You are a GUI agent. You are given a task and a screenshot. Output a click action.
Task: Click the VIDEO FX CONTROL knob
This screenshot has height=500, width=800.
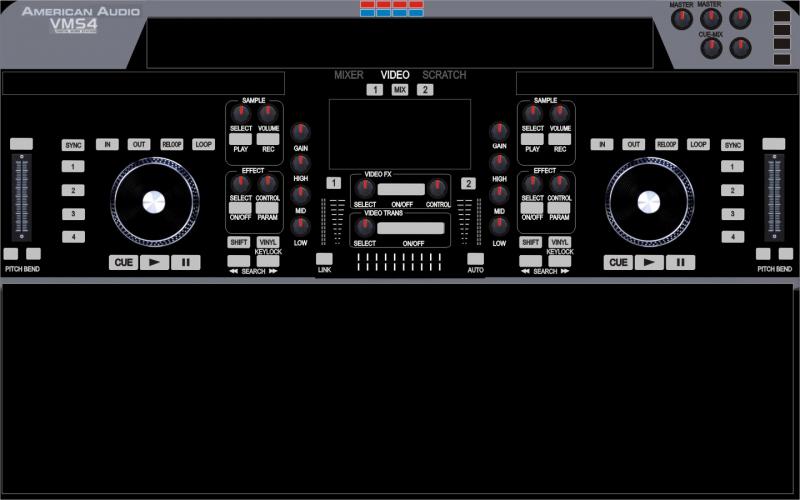[438, 189]
